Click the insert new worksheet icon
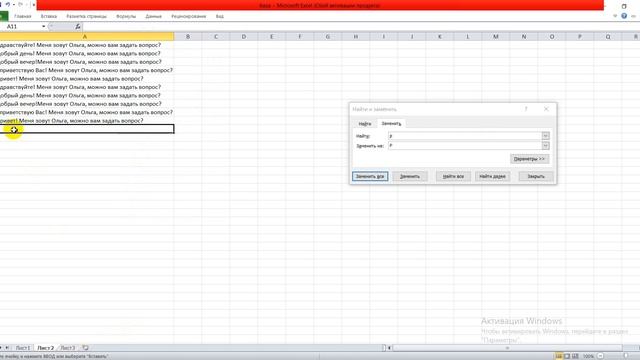The image size is (640, 360). click(x=85, y=348)
